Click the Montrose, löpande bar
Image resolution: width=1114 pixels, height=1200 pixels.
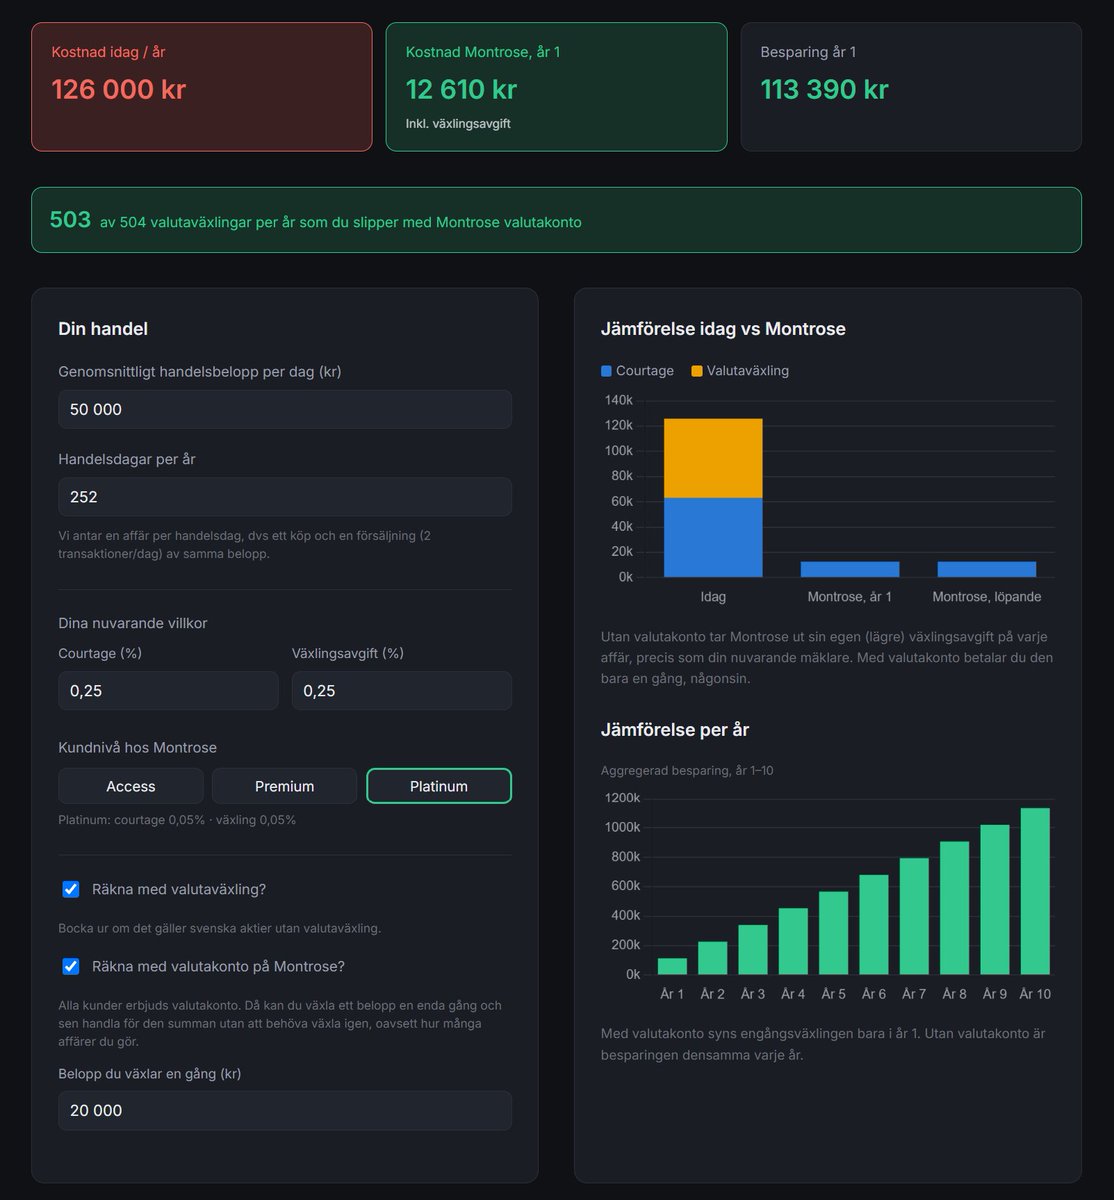pos(987,569)
